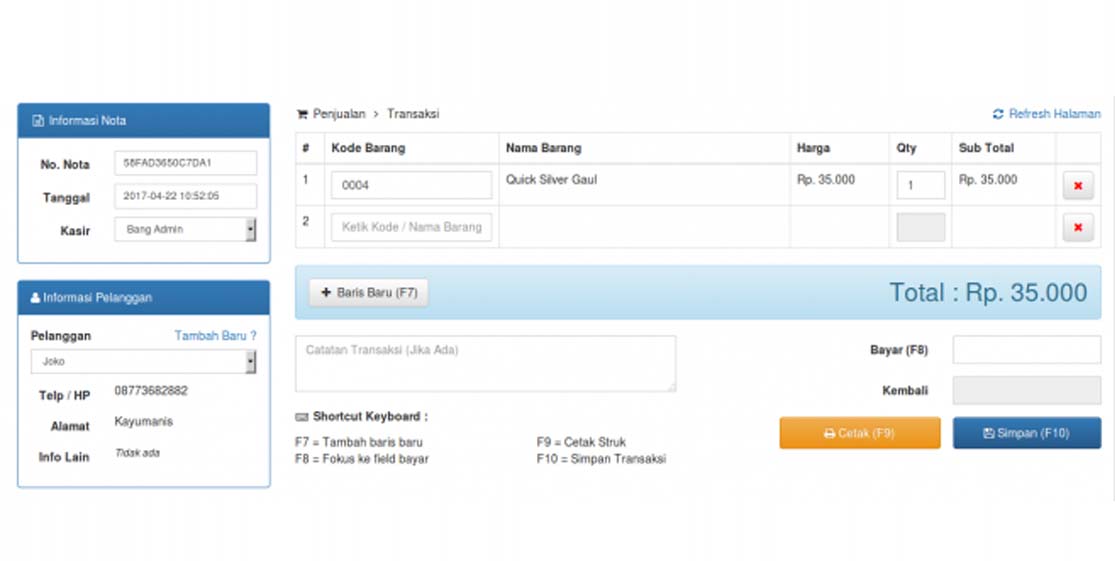Click the Qty field showing 1
1115x561 pixels.
pyautogui.click(x=920, y=186)
